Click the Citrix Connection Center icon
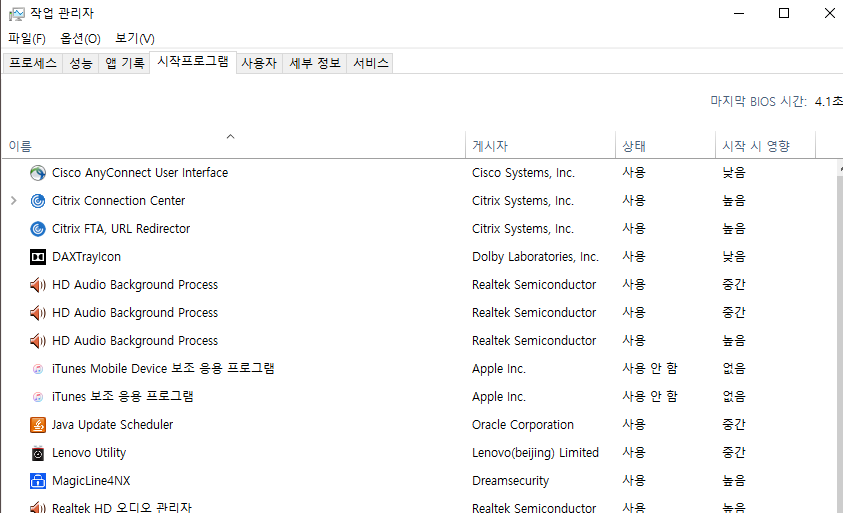This screenshot has width=843, height=513. click(x=38, y=201)
